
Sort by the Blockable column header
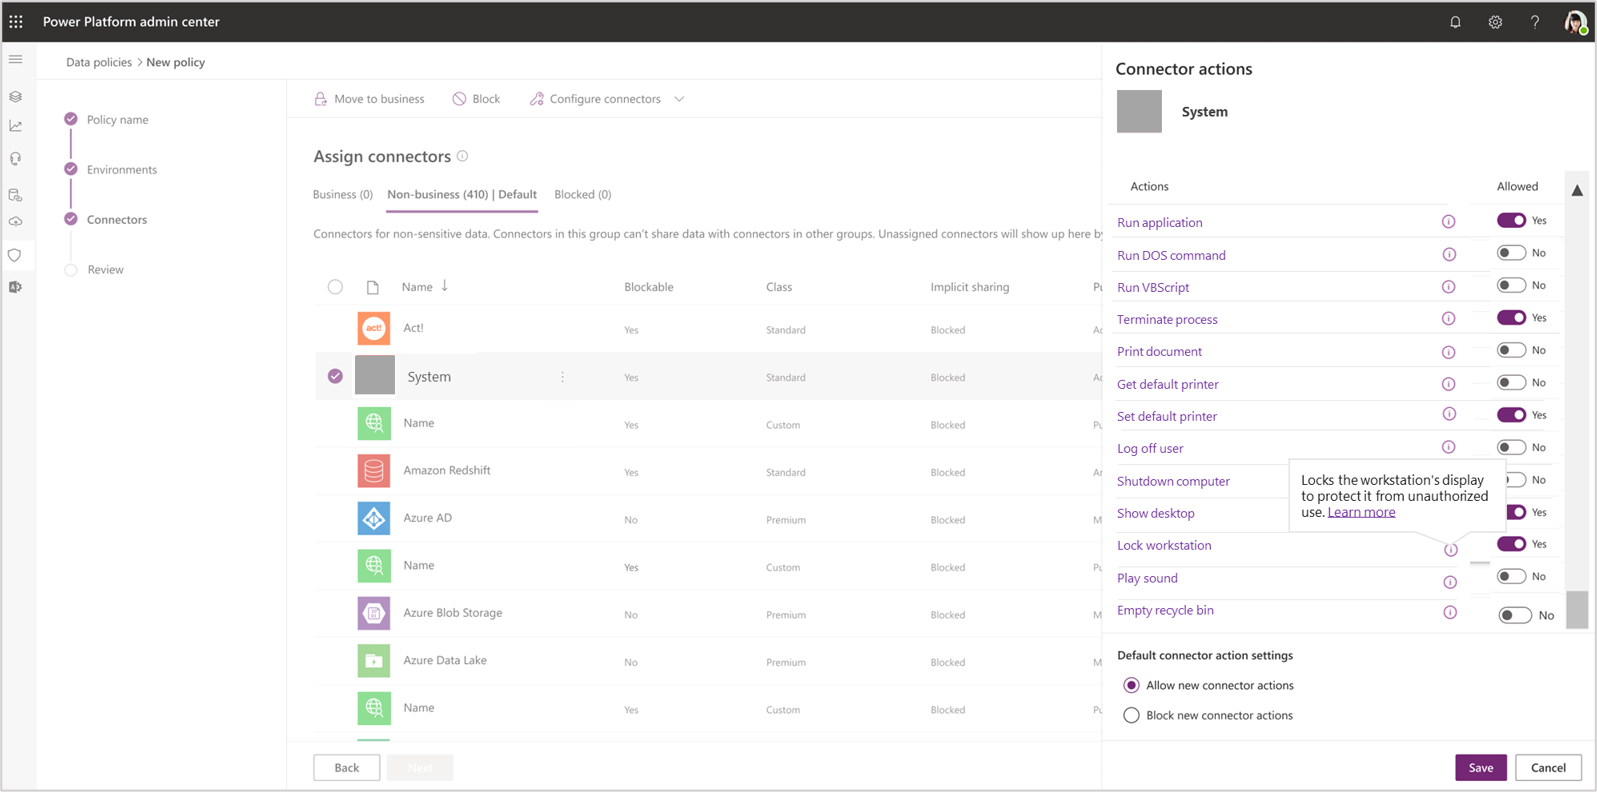(x=648, y=287)
